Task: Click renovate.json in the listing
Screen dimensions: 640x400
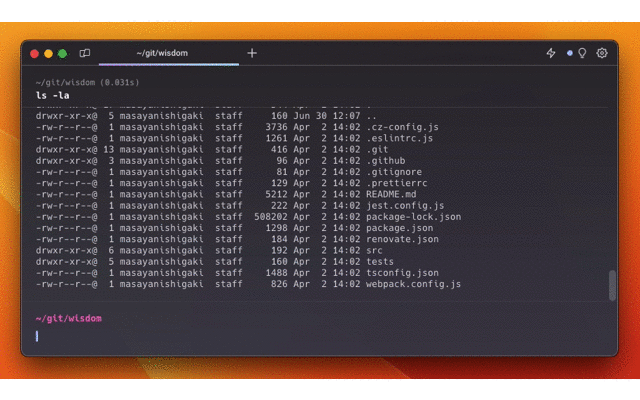Action: 402,239
